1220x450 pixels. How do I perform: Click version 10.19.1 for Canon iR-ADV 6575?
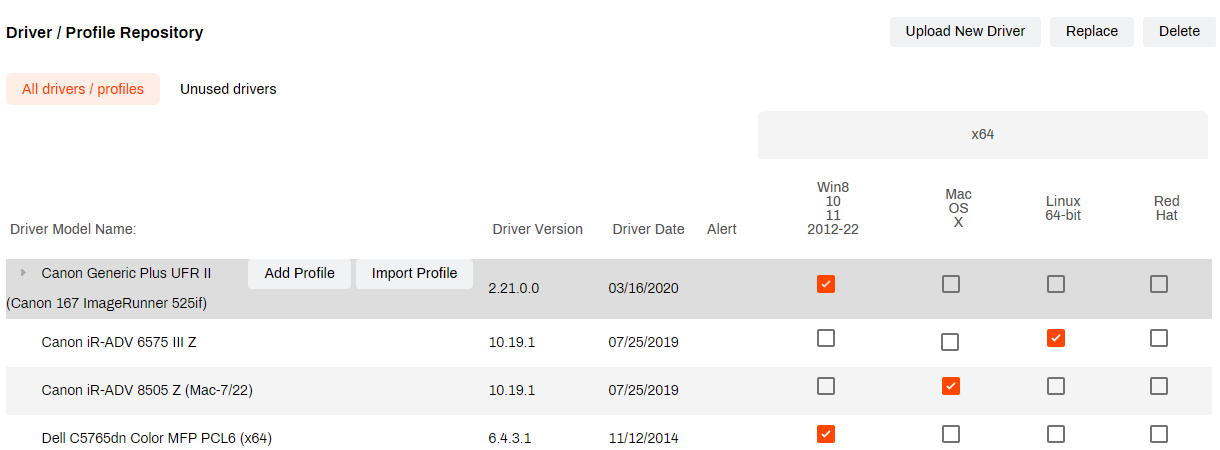(x=512, y=342)
